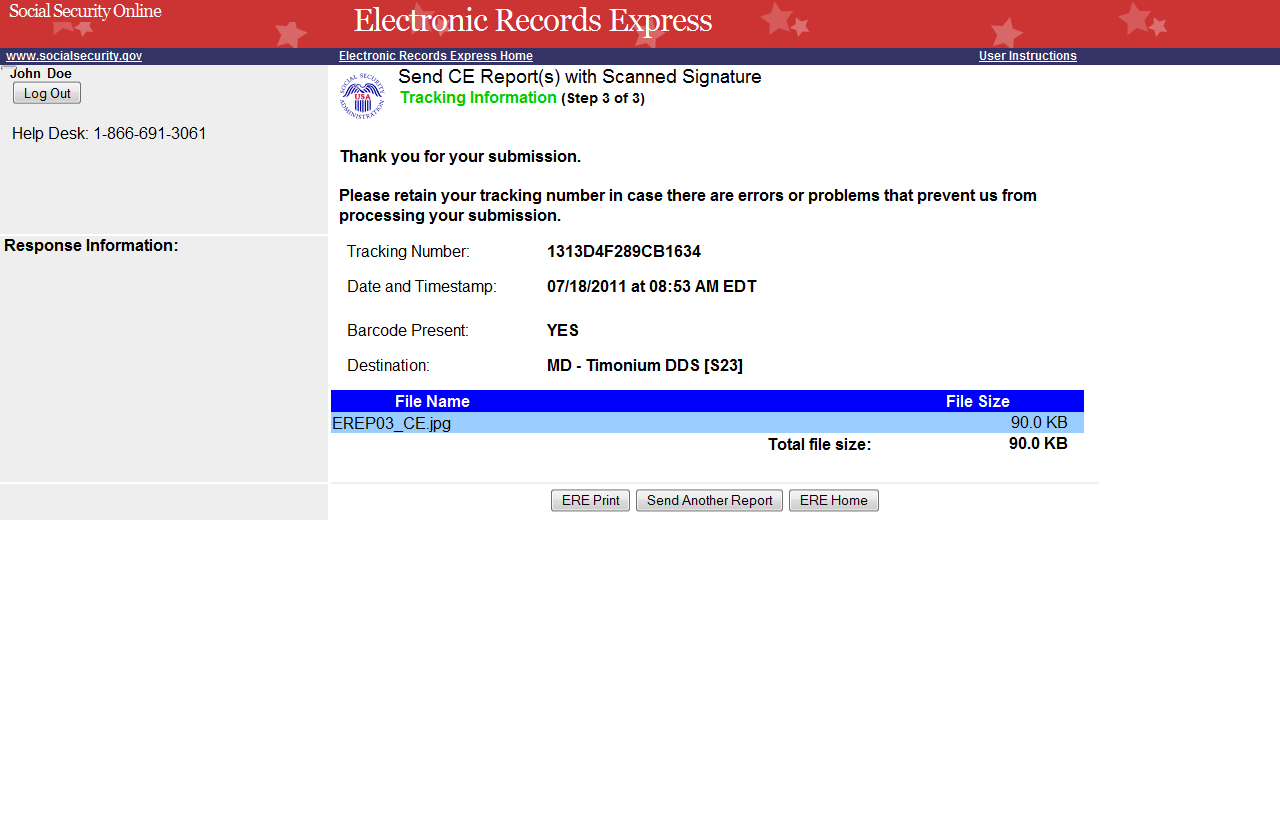Click the Social Security Administration seal logo
The image size is (1280, 823).
tap(362, 96)
